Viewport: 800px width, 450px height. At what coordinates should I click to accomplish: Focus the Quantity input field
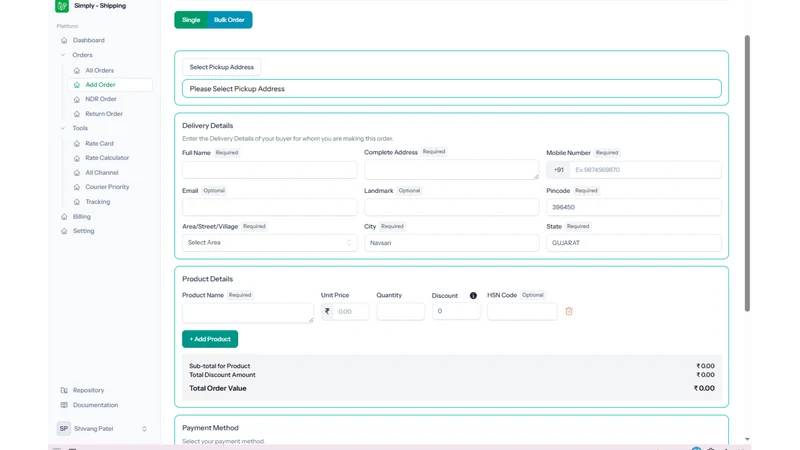pos(401,311)
